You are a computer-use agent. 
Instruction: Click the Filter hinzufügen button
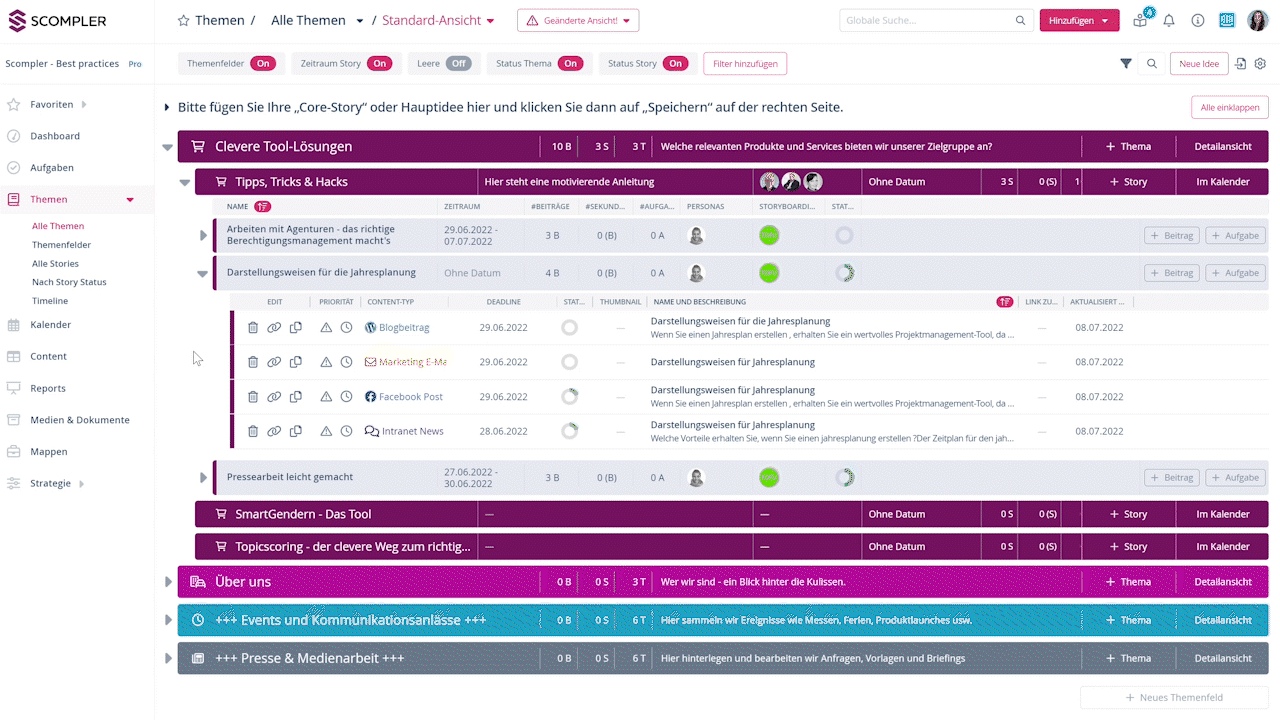pyautogui.click(x=745, y=64)
